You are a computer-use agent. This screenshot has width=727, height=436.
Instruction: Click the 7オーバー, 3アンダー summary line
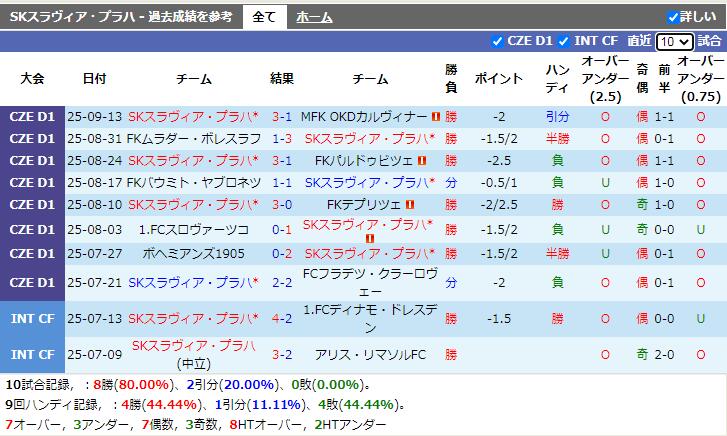point(195,424)
